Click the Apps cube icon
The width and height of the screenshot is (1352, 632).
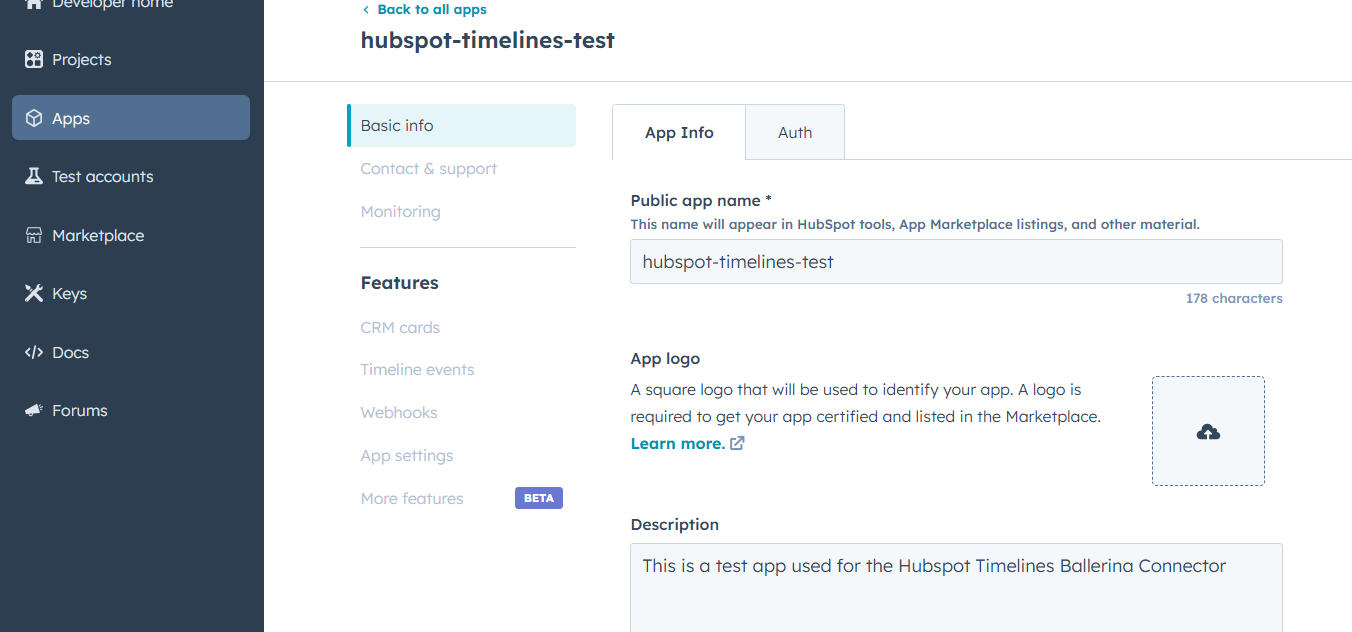pyautogui.click(x=34, y=118)
